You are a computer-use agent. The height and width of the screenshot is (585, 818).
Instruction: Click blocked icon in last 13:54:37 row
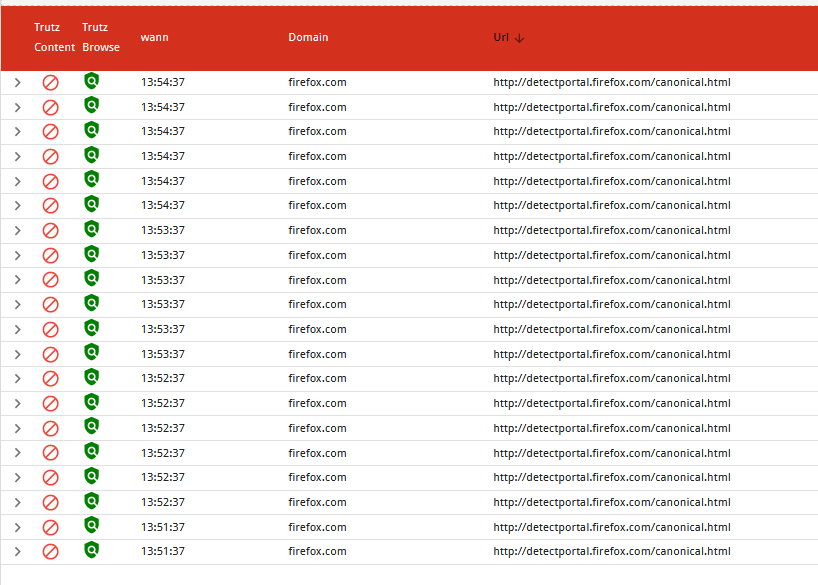coord(50,206)
